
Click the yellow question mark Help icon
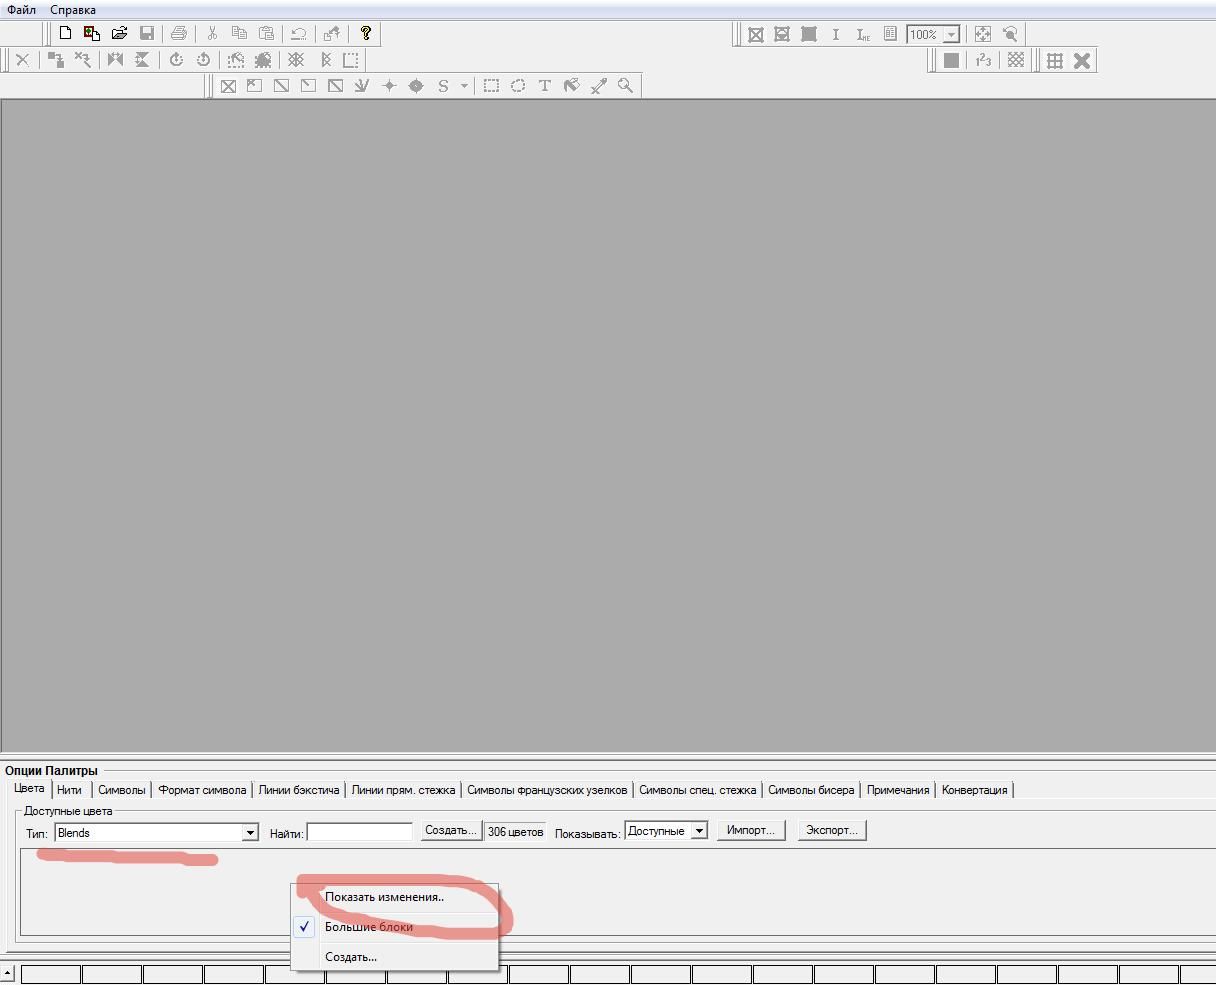(366, 34)
